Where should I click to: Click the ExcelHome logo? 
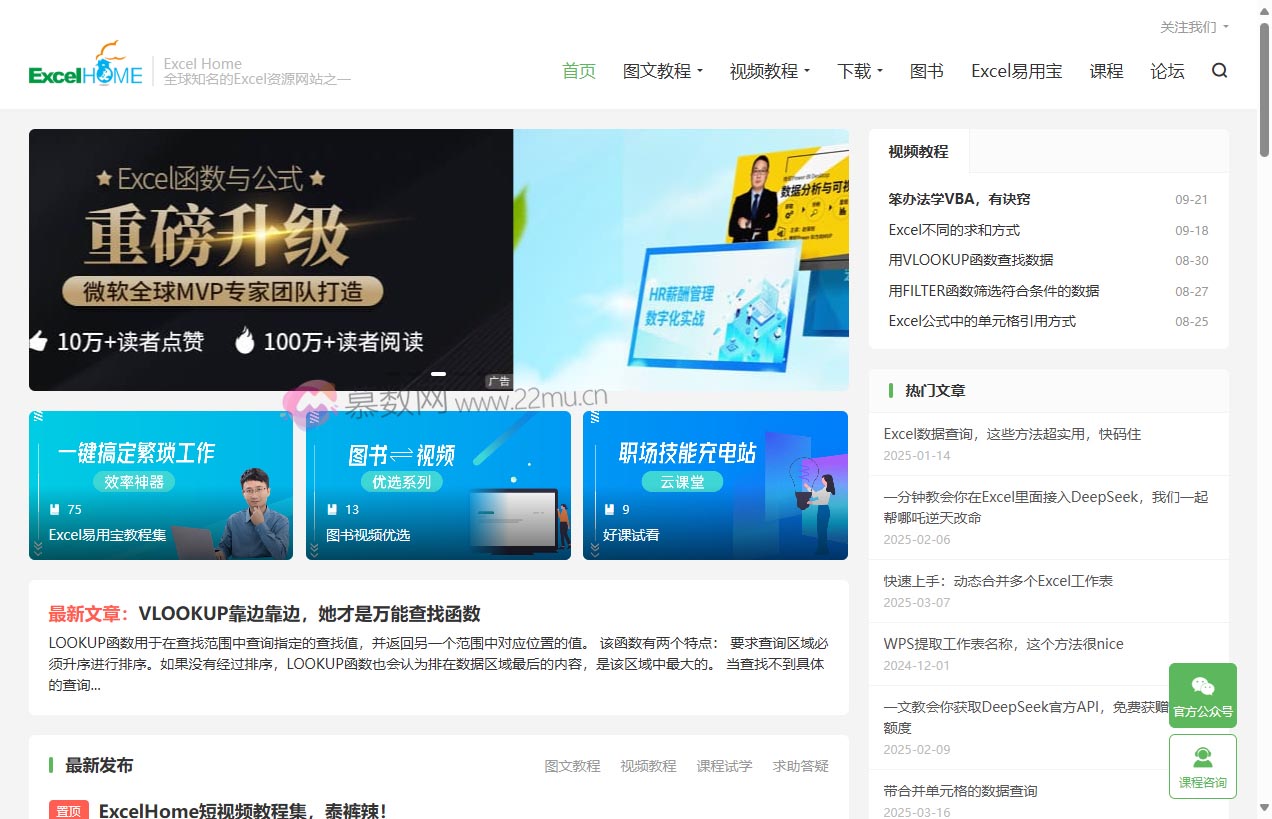(85, 73)
